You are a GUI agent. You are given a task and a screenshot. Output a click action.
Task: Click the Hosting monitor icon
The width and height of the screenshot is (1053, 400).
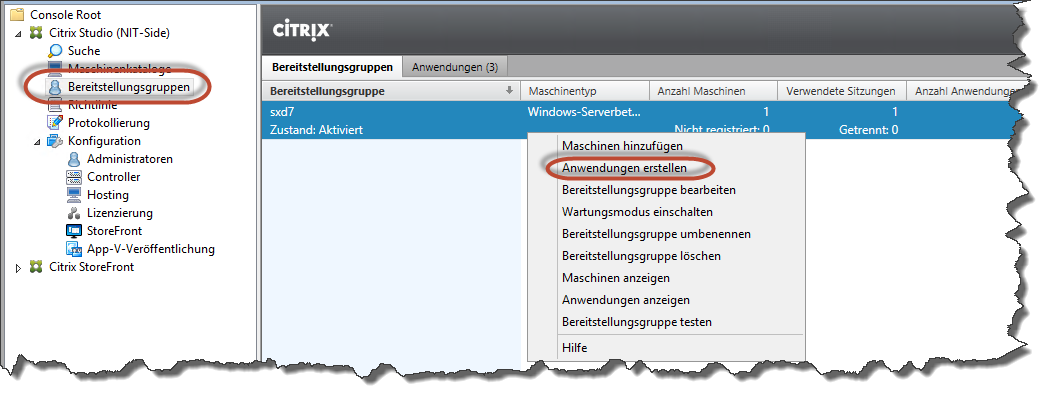coord(74,195)
